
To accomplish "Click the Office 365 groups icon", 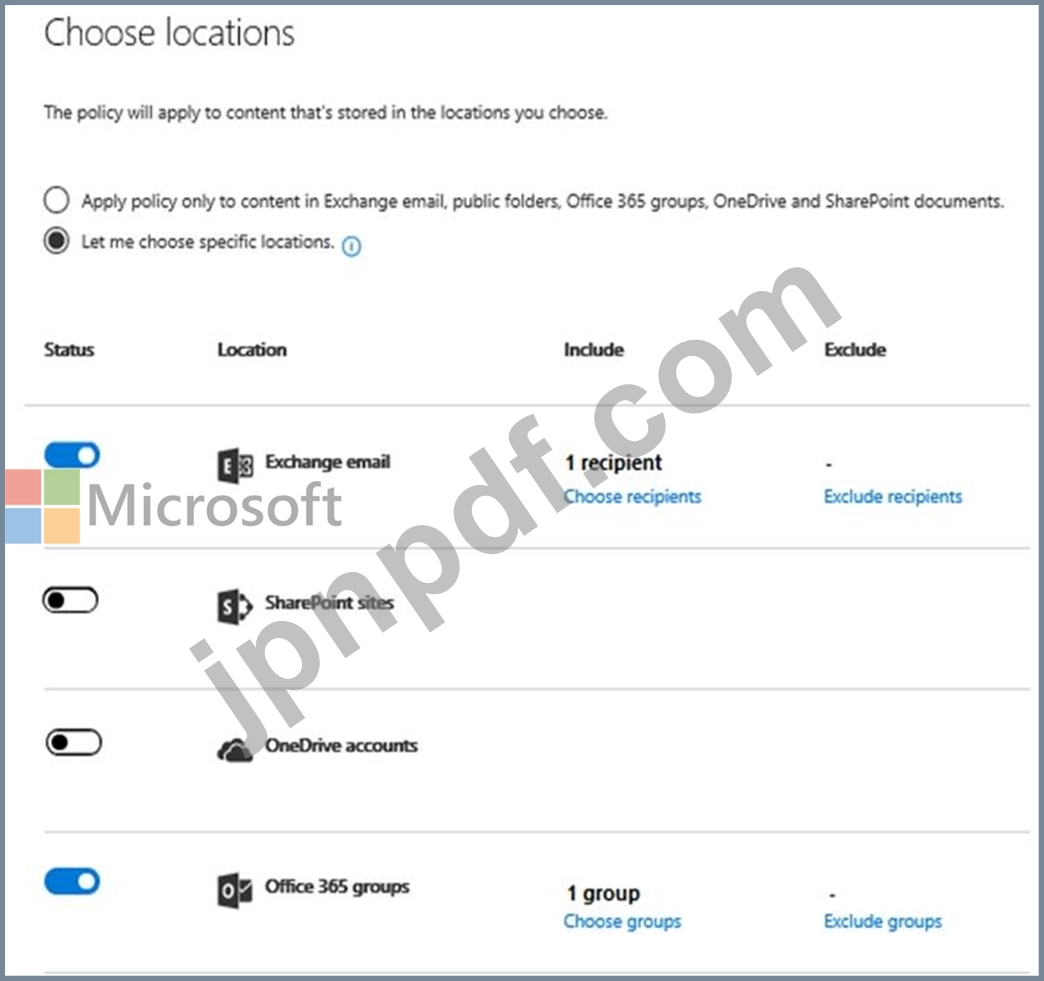I will click(x=235, y=890).
